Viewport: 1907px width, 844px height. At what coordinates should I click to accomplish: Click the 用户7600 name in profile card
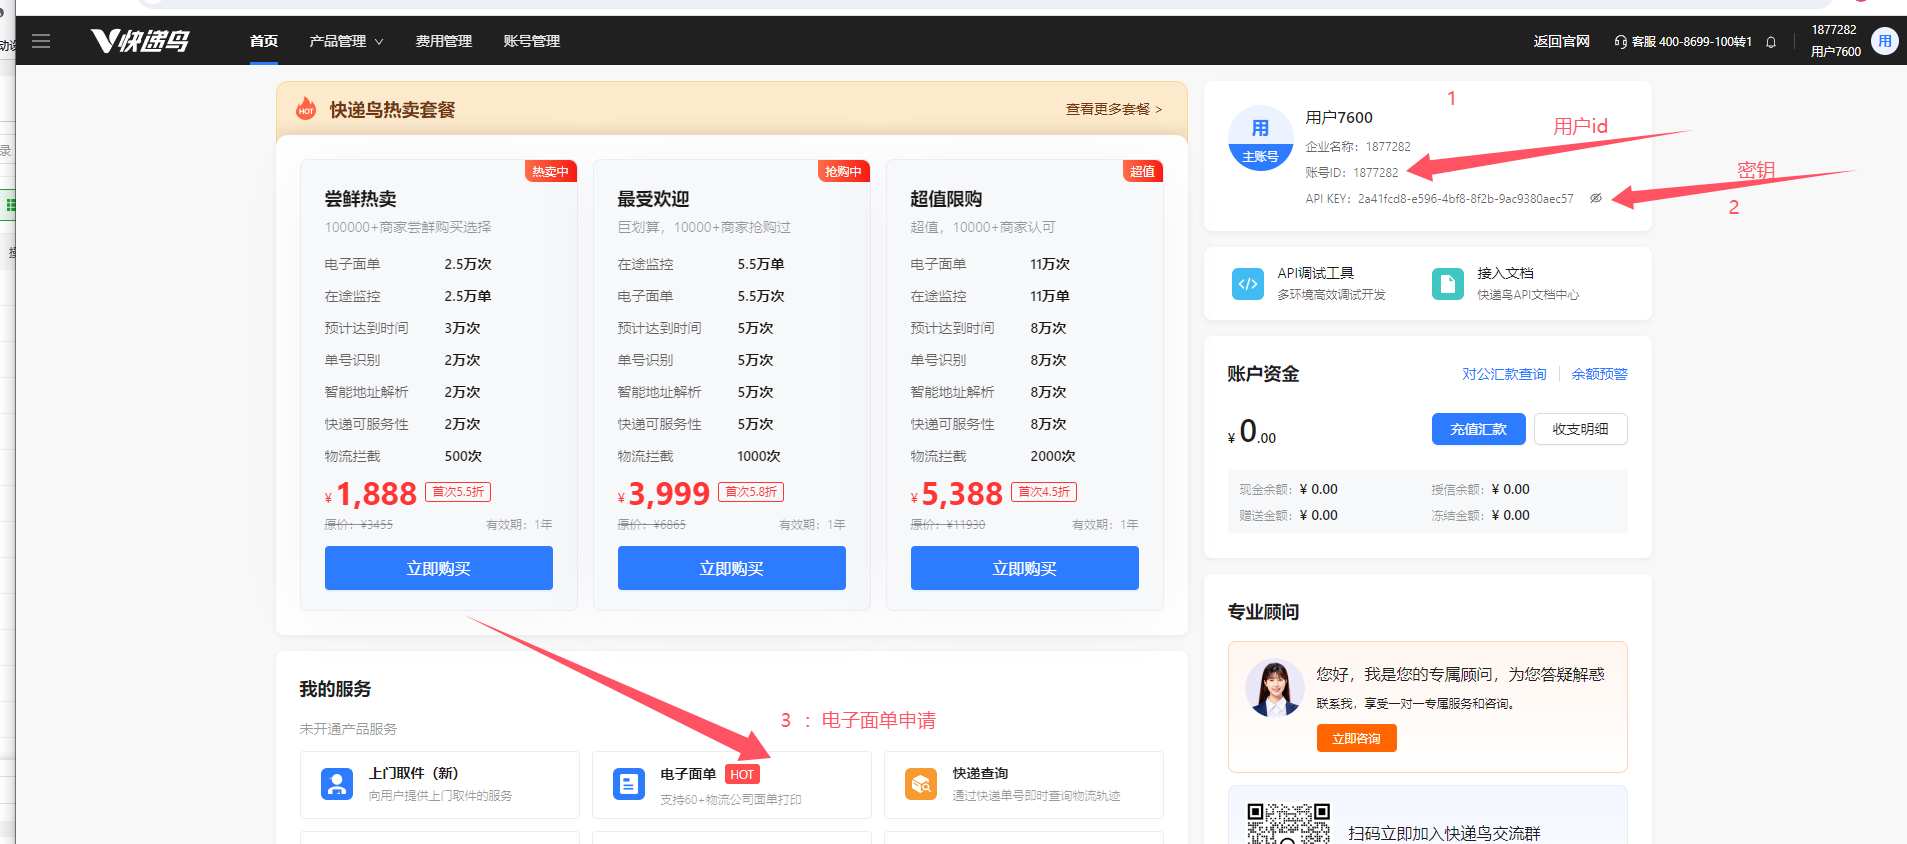pos(1339,117)
